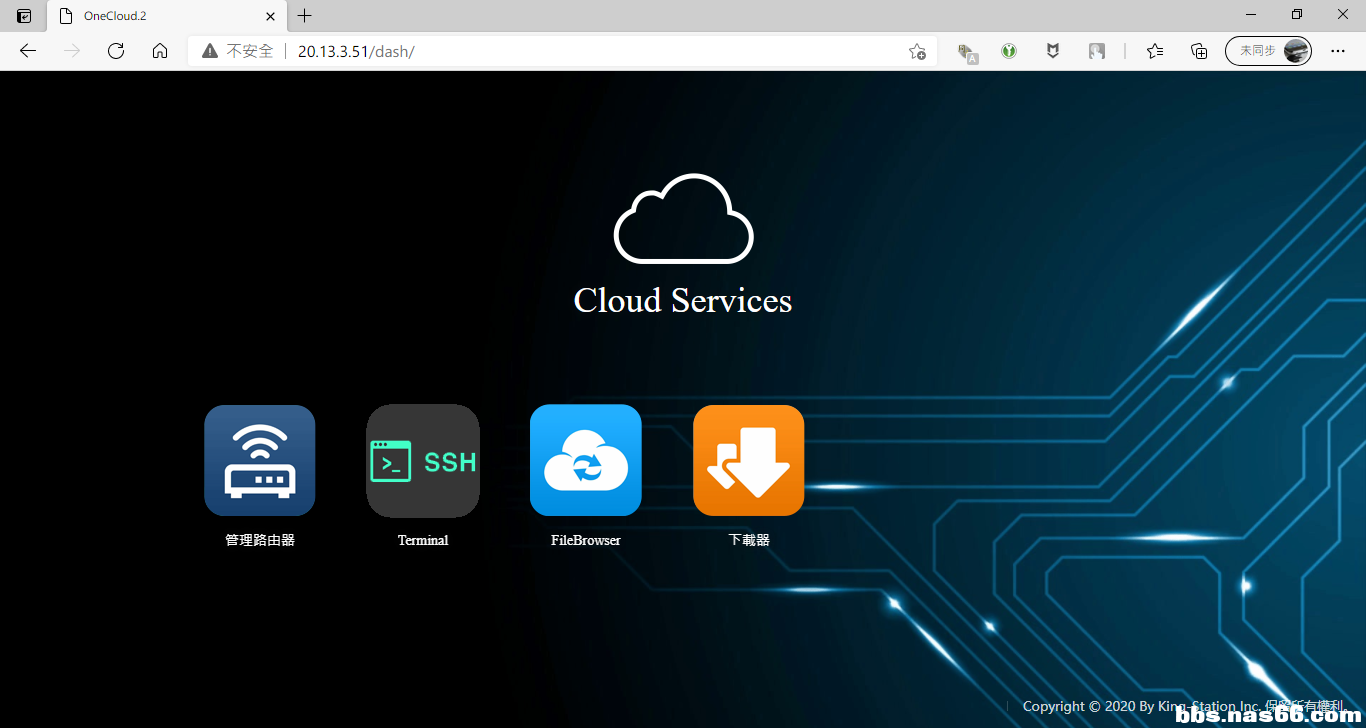Click the translate extension icon

point(966,52)
